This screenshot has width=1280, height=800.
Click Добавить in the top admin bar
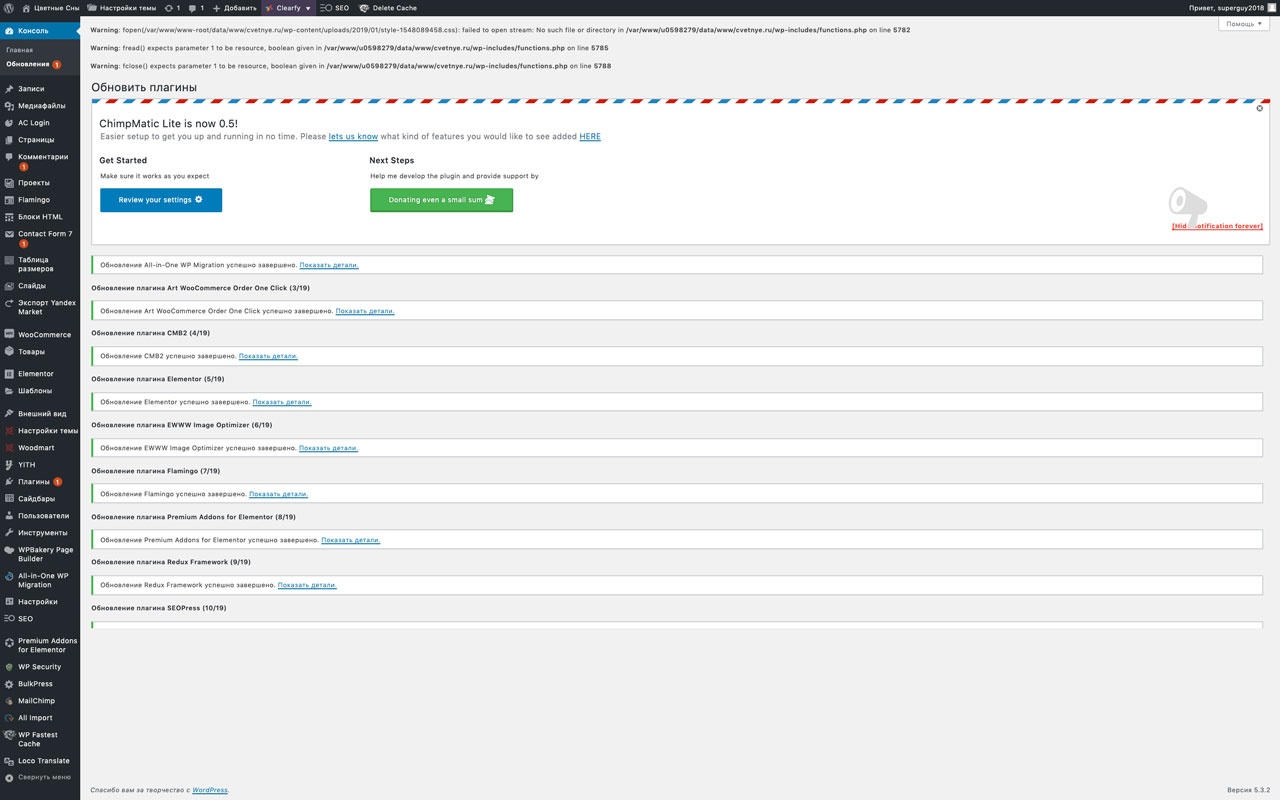pyautogui.click(x=235, y=7)
